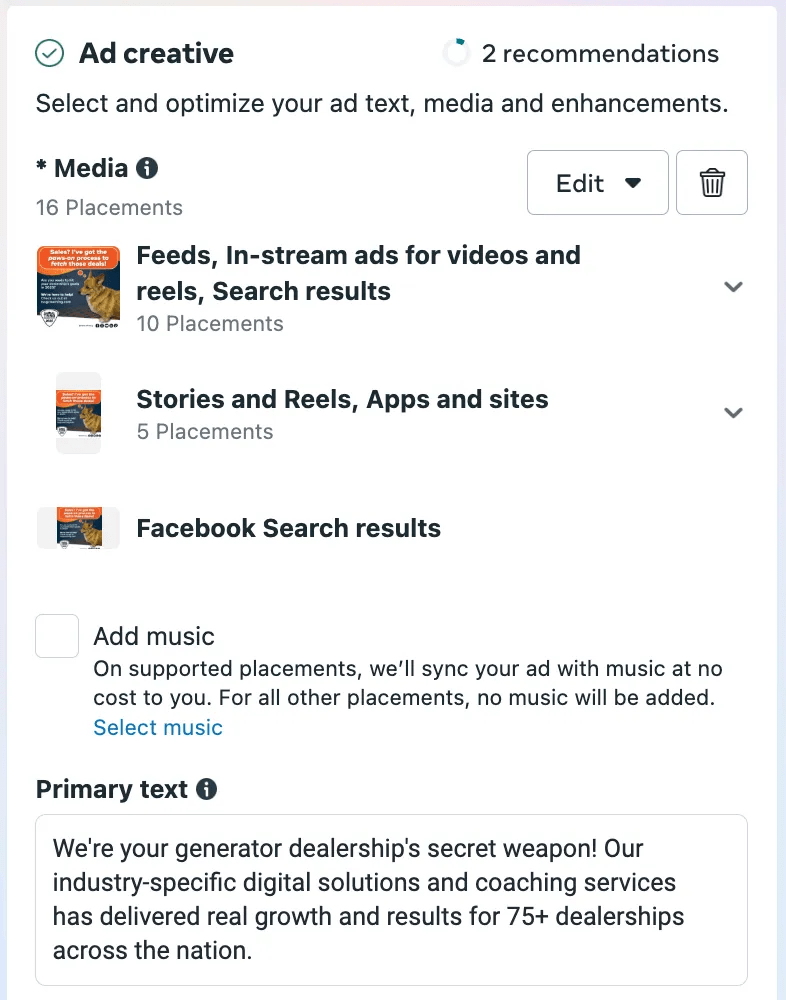
Task: Expand the Stories and Reels placements chevron
Action: click(x=733, y=413)
